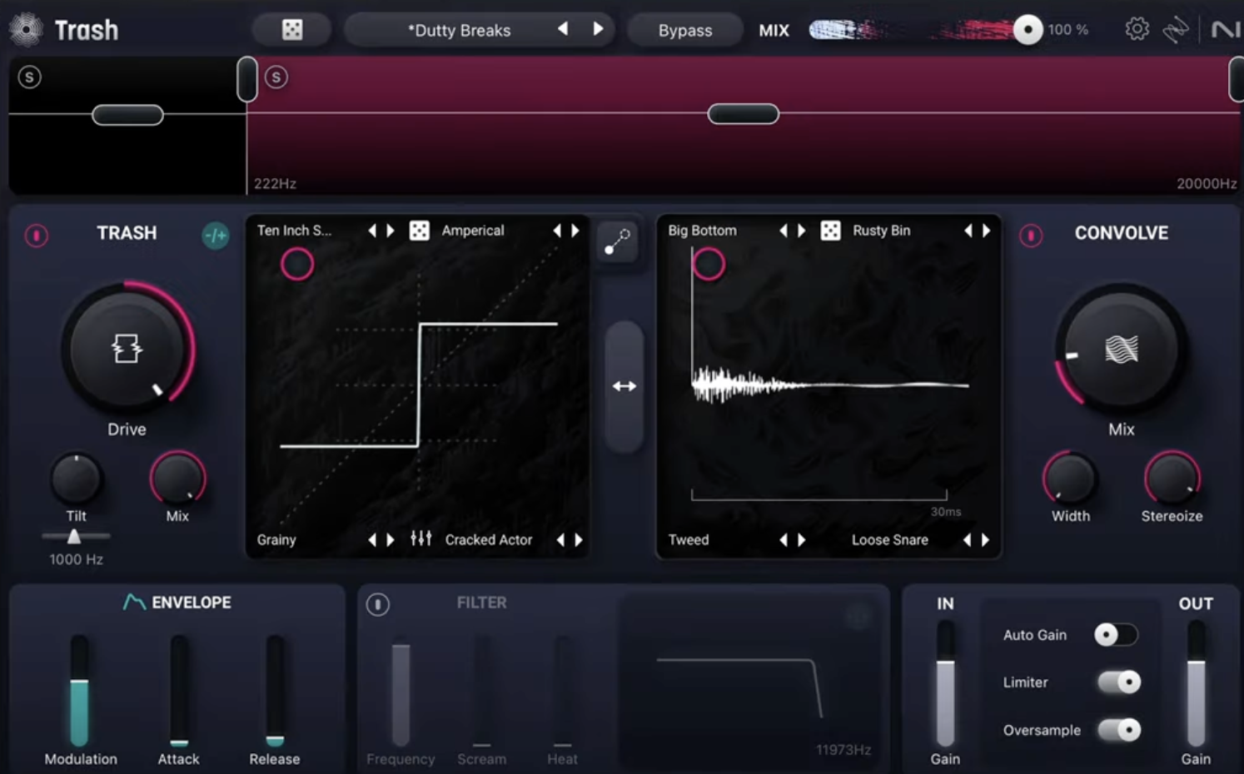1244x774 pixels.
Task: Toggle the FILTER module power button
Action: point(377,604)
